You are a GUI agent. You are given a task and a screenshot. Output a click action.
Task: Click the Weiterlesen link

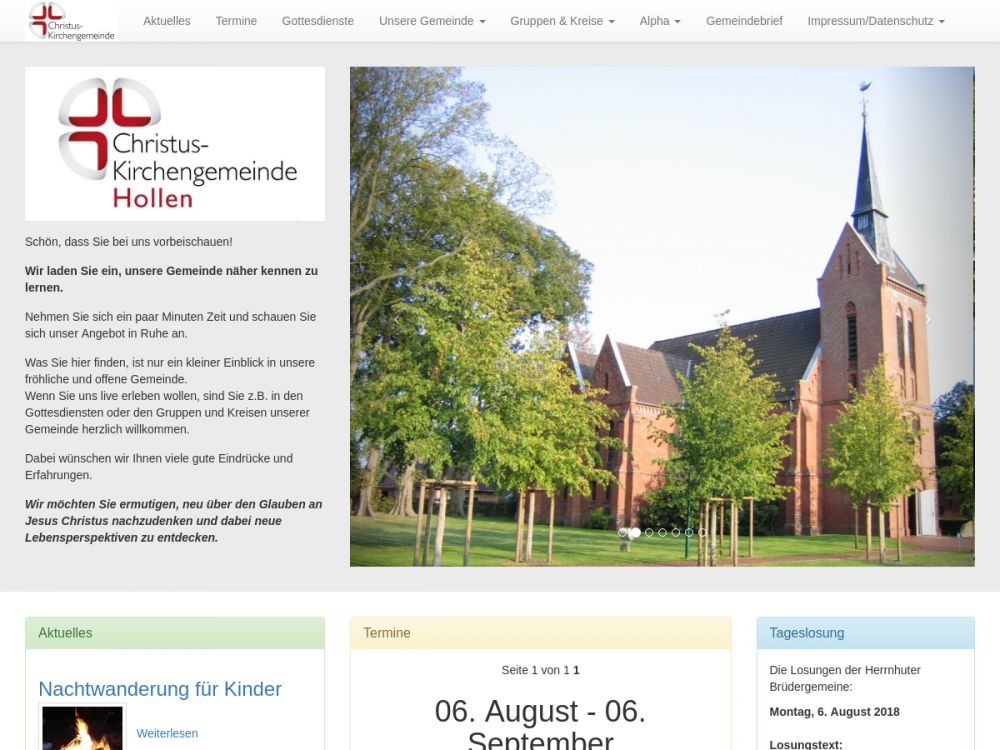point(167,733)
